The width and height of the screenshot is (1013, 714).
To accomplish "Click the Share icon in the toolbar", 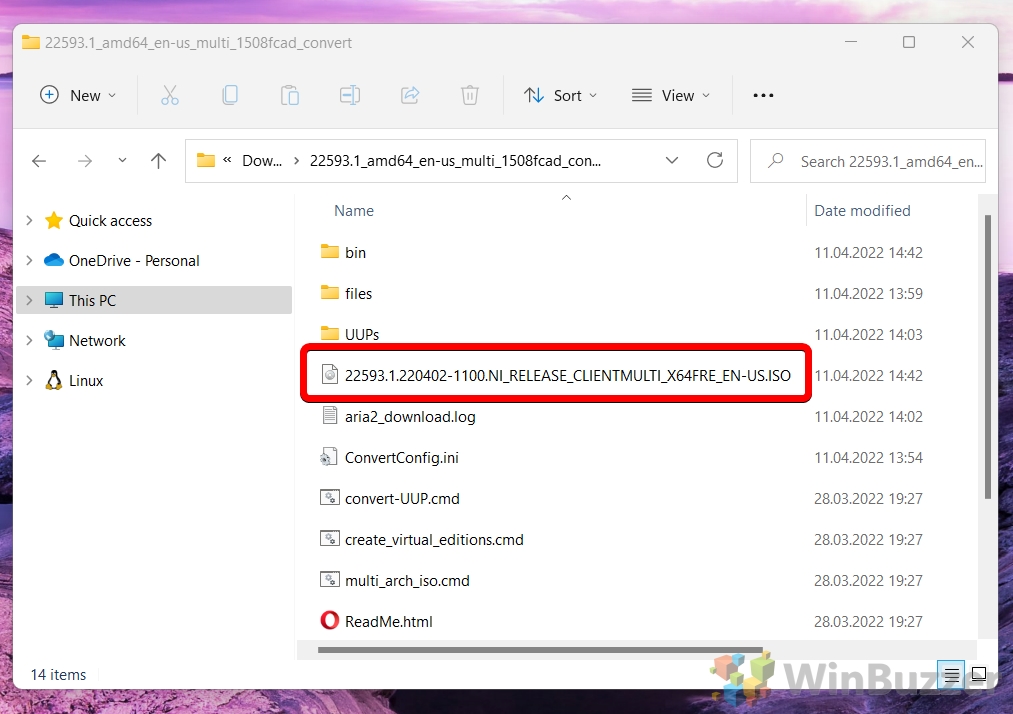I will pos(410,95).
